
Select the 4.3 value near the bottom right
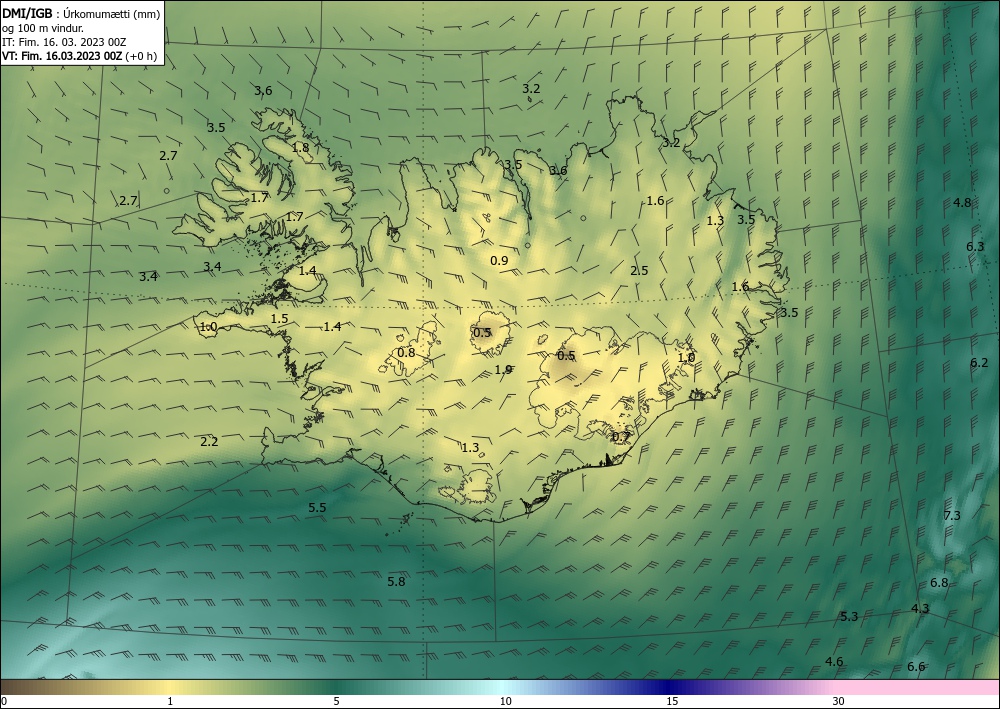(x=920, y=608)
